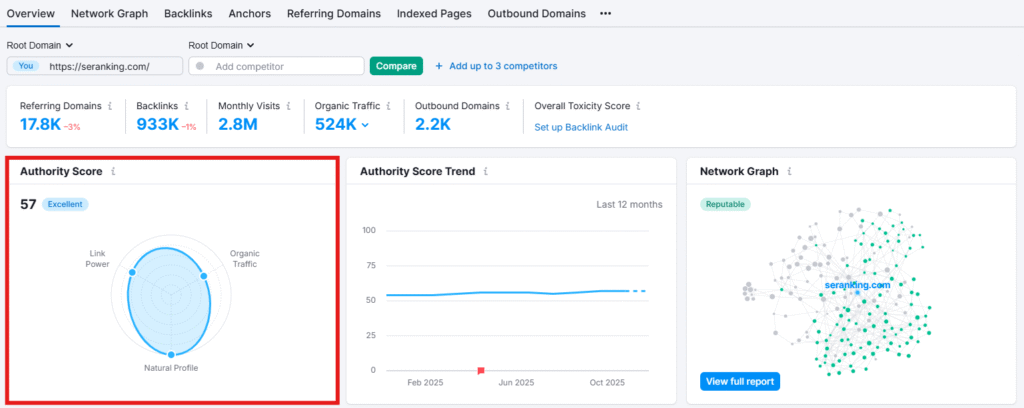Click the info icon beside Referring Domains

pyautogui.click(x=110, y=105)
